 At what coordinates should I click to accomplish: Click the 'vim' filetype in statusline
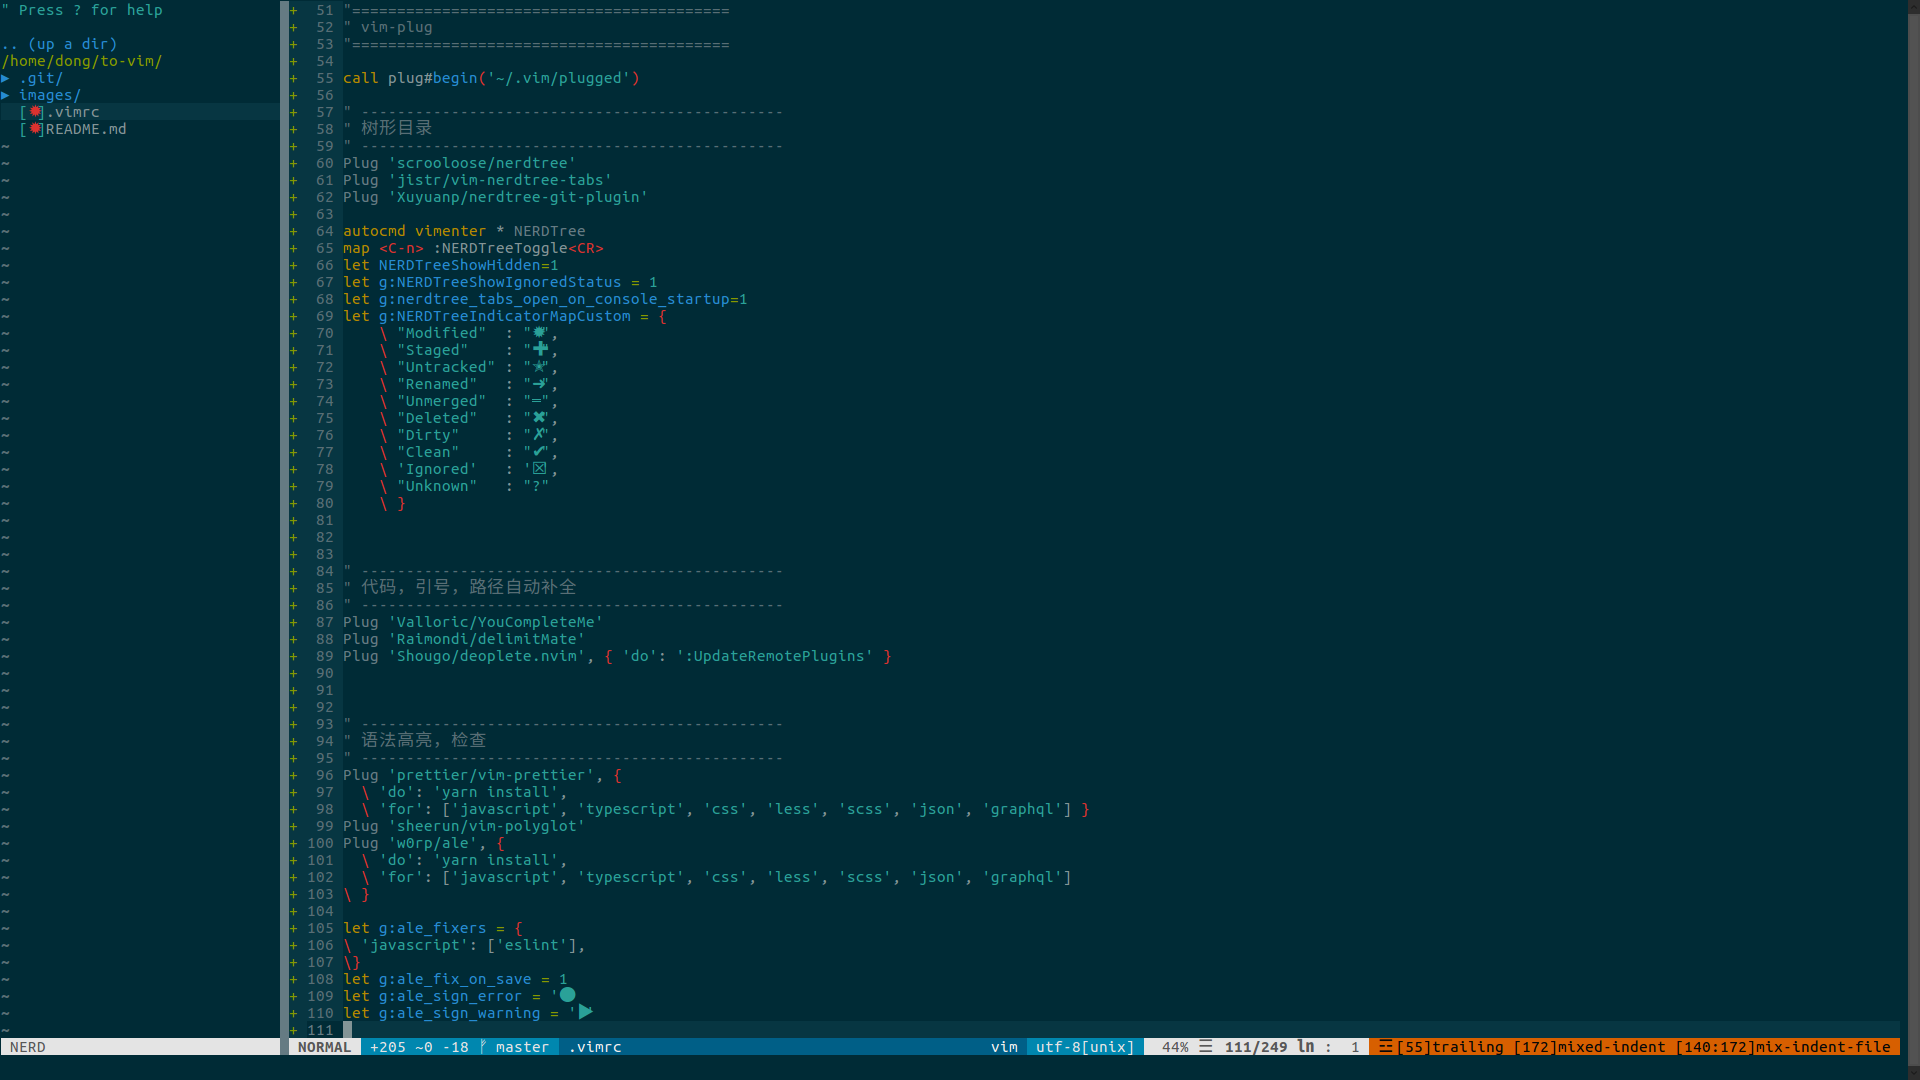[1004, 1047]
